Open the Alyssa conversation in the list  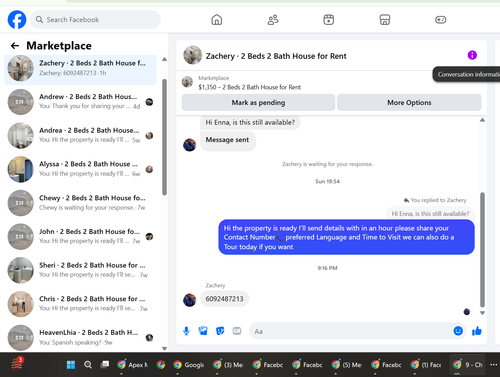tap(80, 169)
